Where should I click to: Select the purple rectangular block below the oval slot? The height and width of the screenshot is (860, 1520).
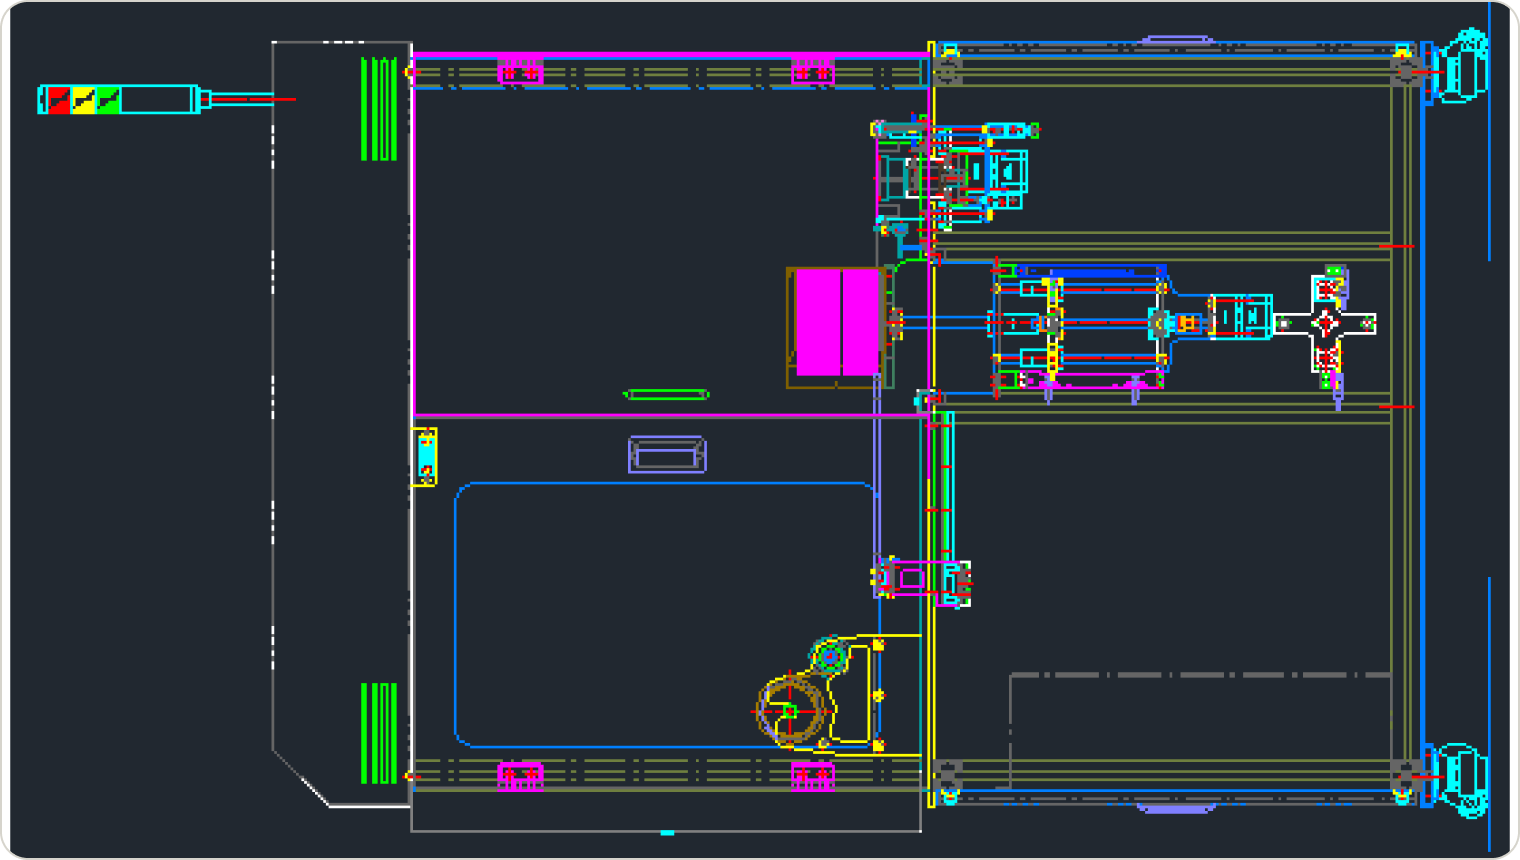pos(667,454)
